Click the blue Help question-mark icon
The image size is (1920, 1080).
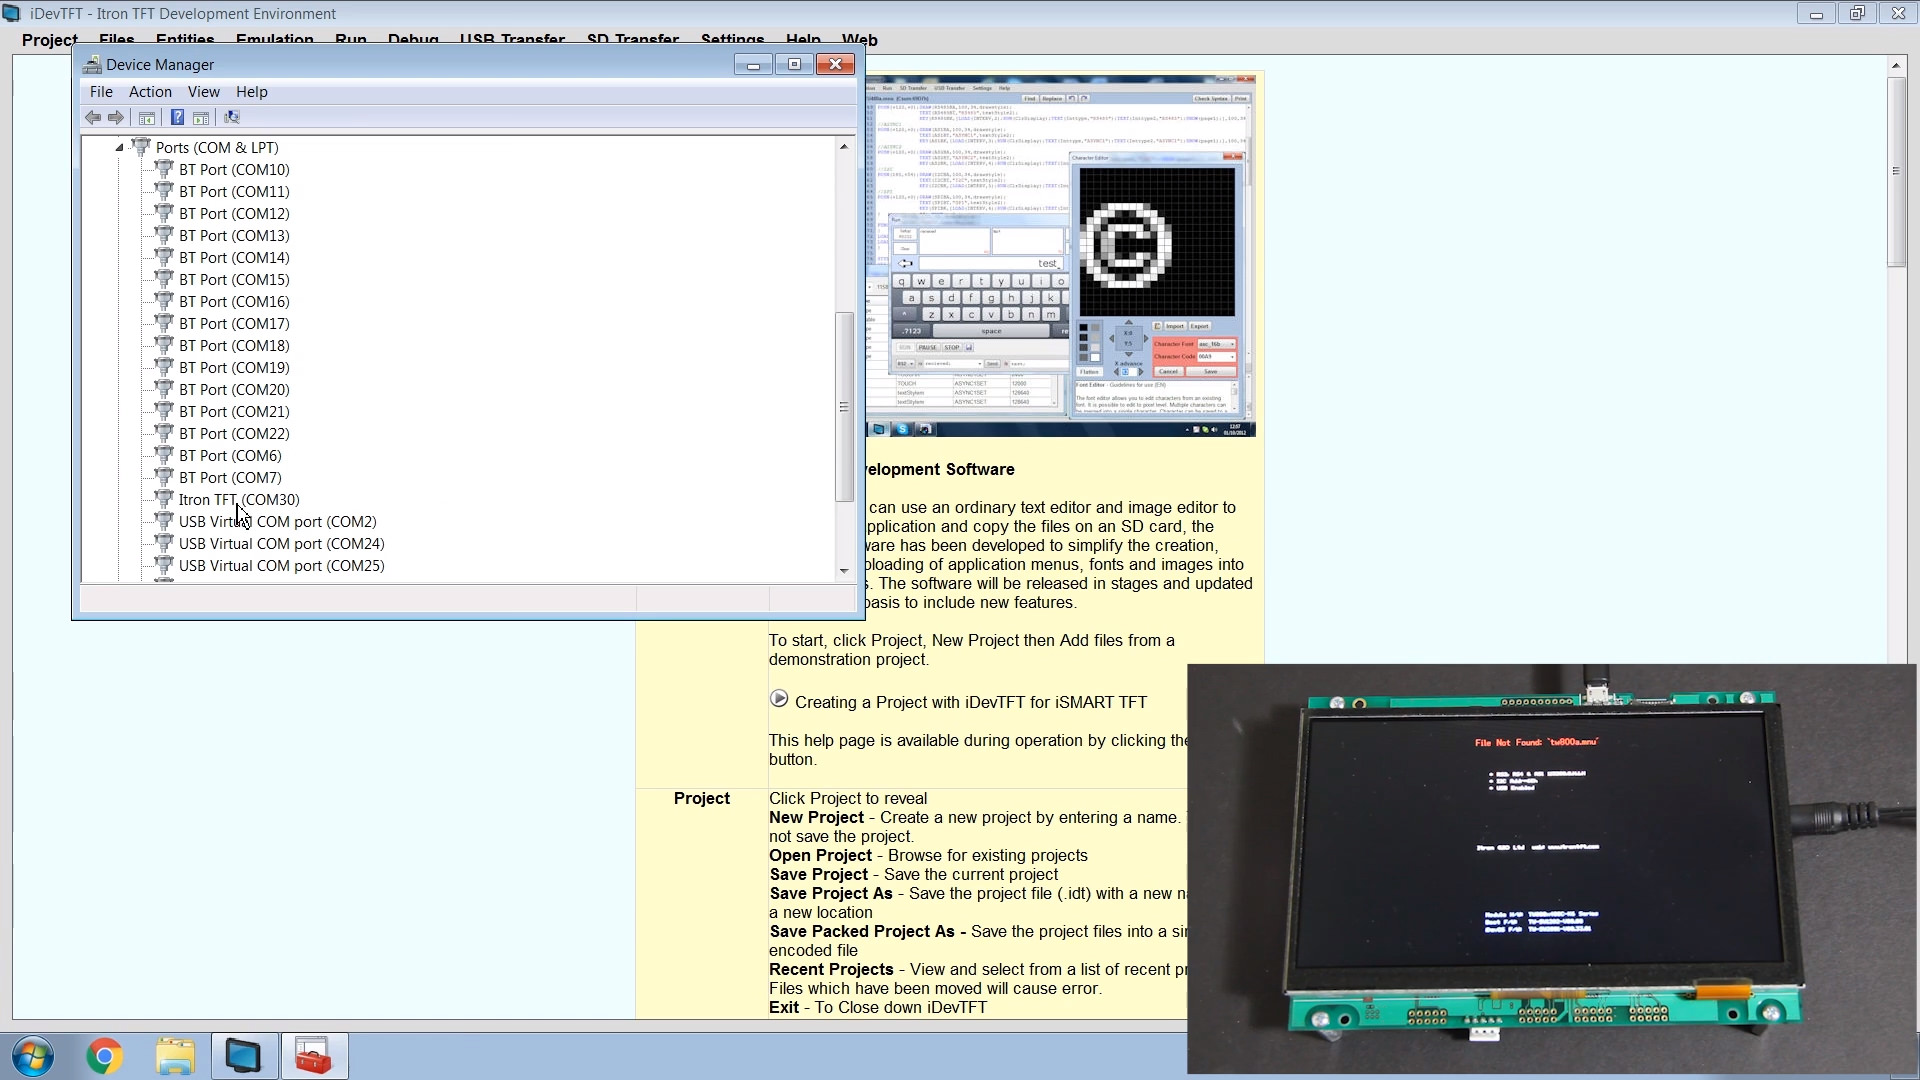tap(177, 118)
